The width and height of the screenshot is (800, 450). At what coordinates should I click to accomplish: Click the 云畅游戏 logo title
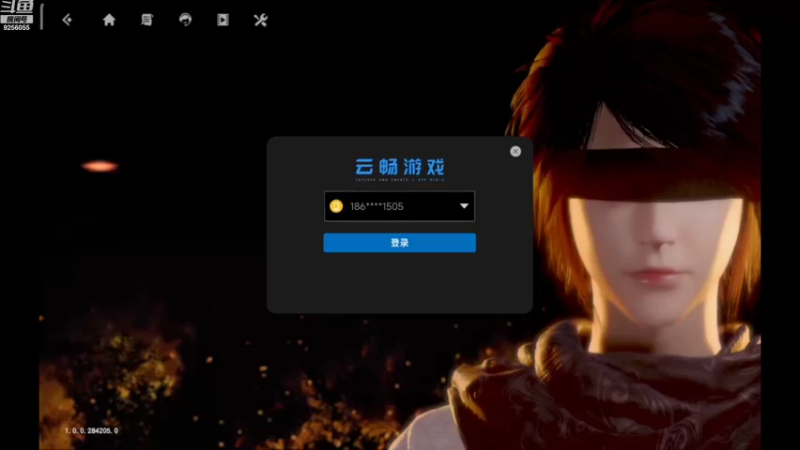[400, 167]
